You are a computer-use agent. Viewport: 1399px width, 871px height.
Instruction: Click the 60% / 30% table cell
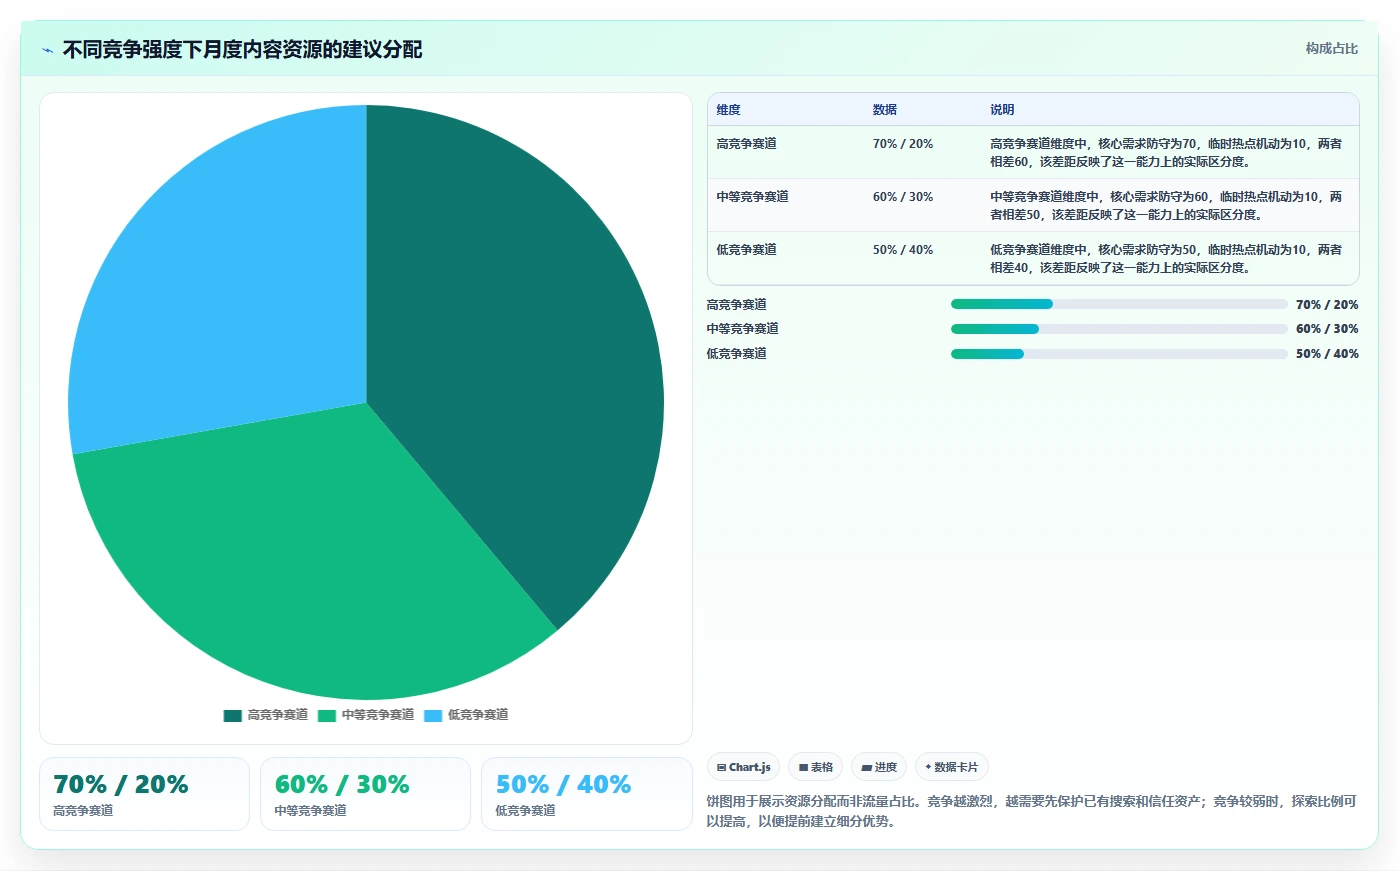(902, 197)
